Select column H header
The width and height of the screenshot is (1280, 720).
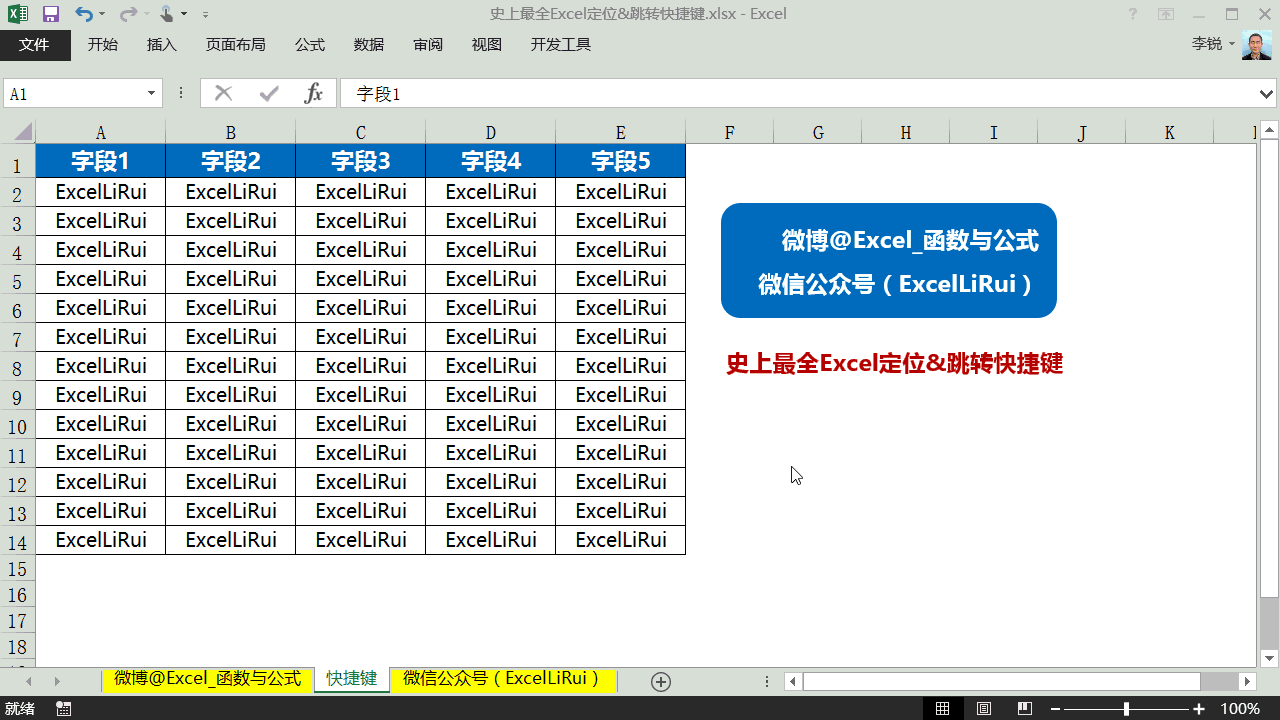coord(906,133)
